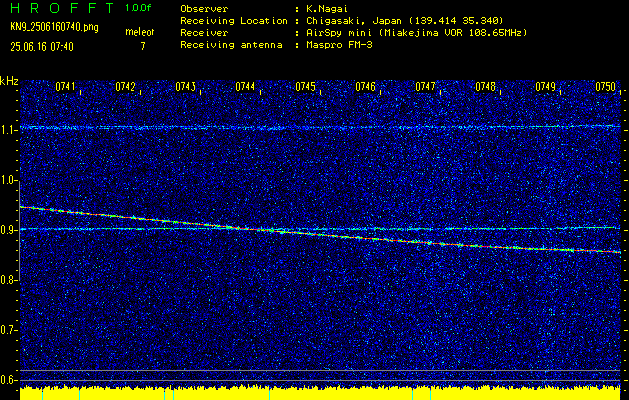
Task: Click time marker 0743
Action: (185, 86)
